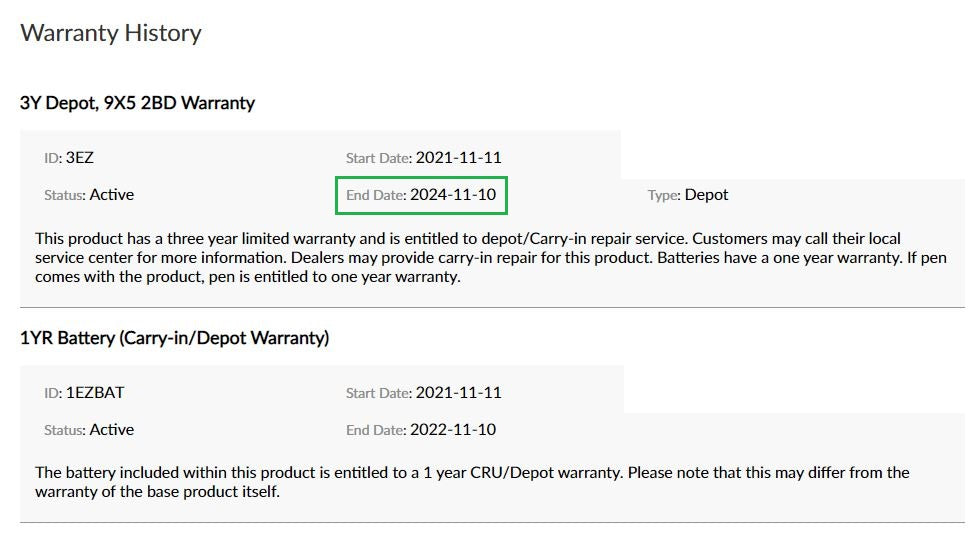
Task: Click the battery CRU/Depot warranty description text
Action: [x=472, y=482]
